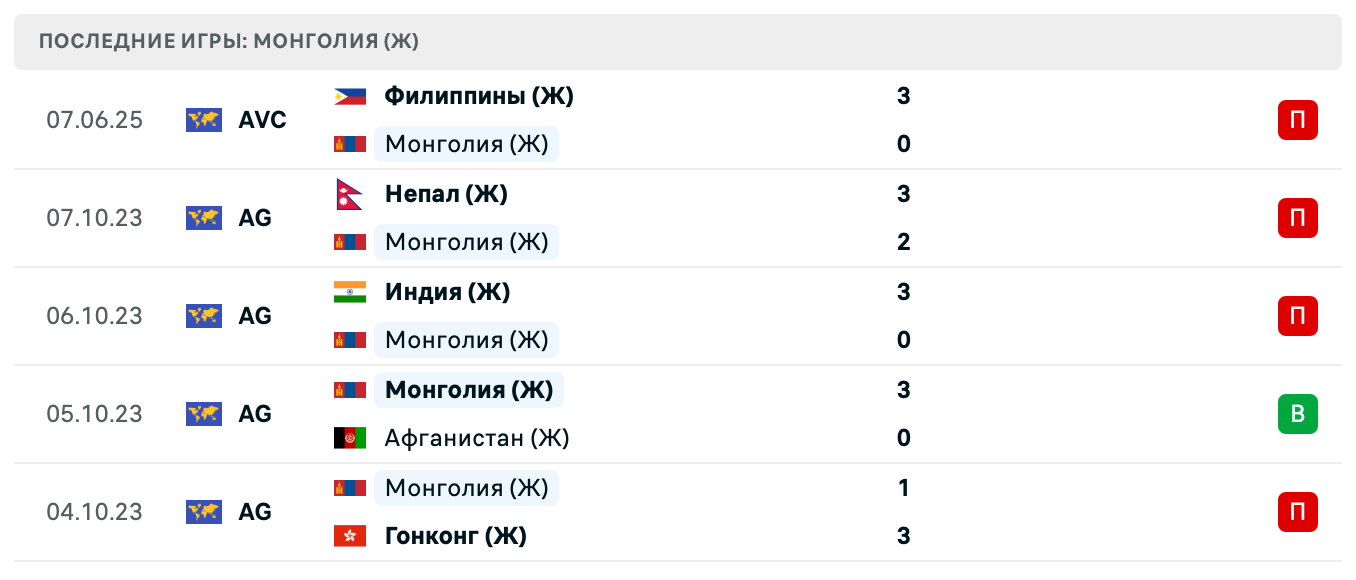Image resolution: width=1356 pixels, height=580 pixels.
Task: Click the red loss badge for 04.10.23
Action: tap(1297, 512)
